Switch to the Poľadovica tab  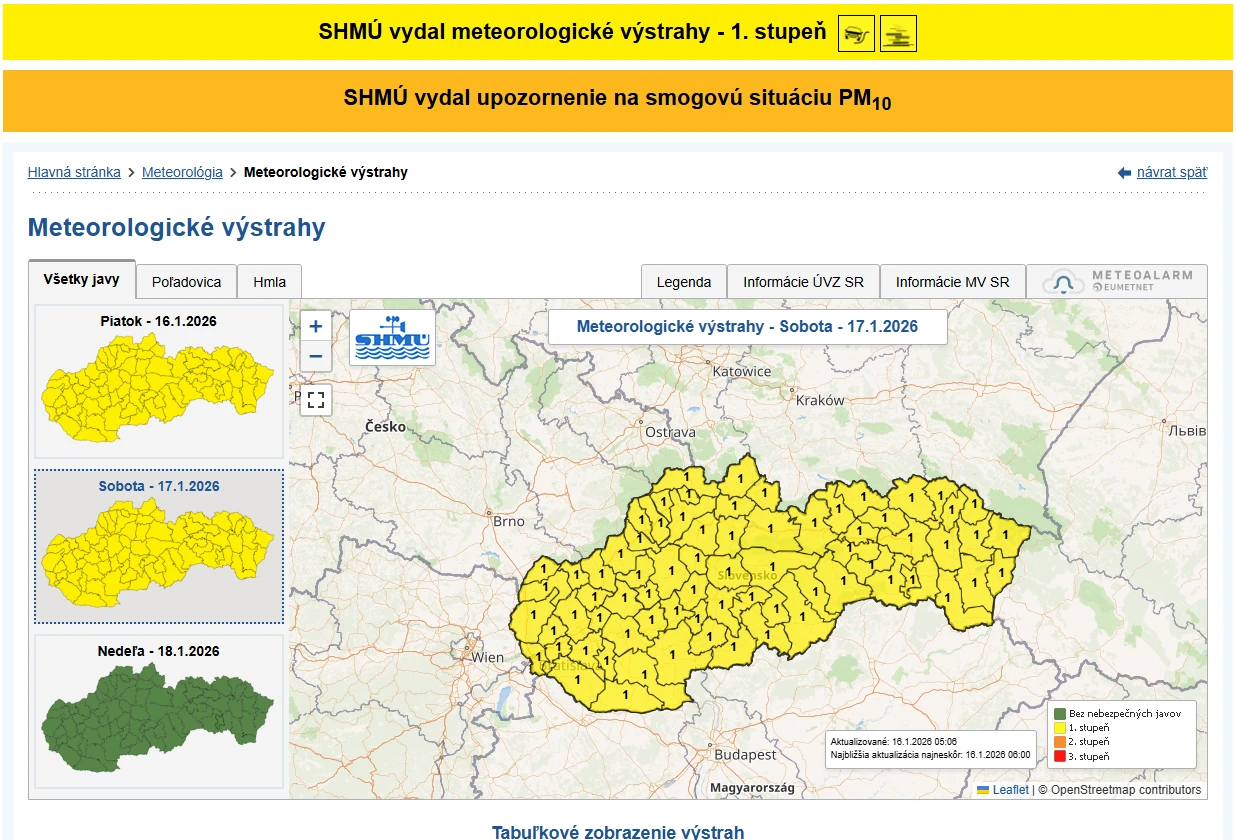pyautogui.click(x=186, y=282)
